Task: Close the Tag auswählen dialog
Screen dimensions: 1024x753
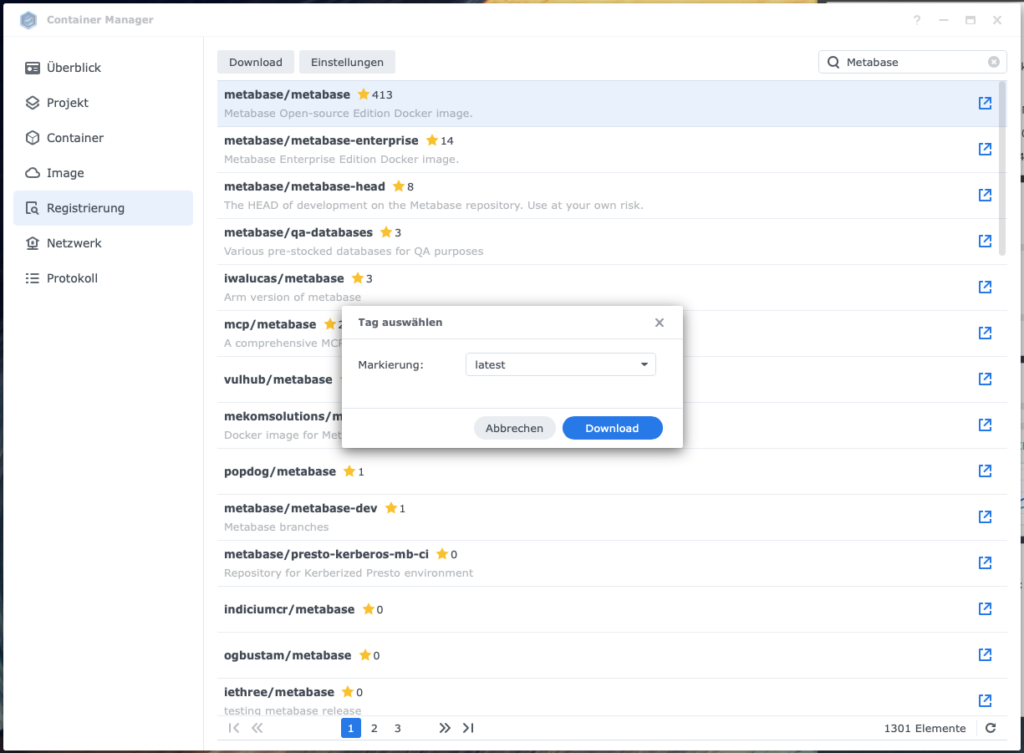Action: (x=659, y=322)
